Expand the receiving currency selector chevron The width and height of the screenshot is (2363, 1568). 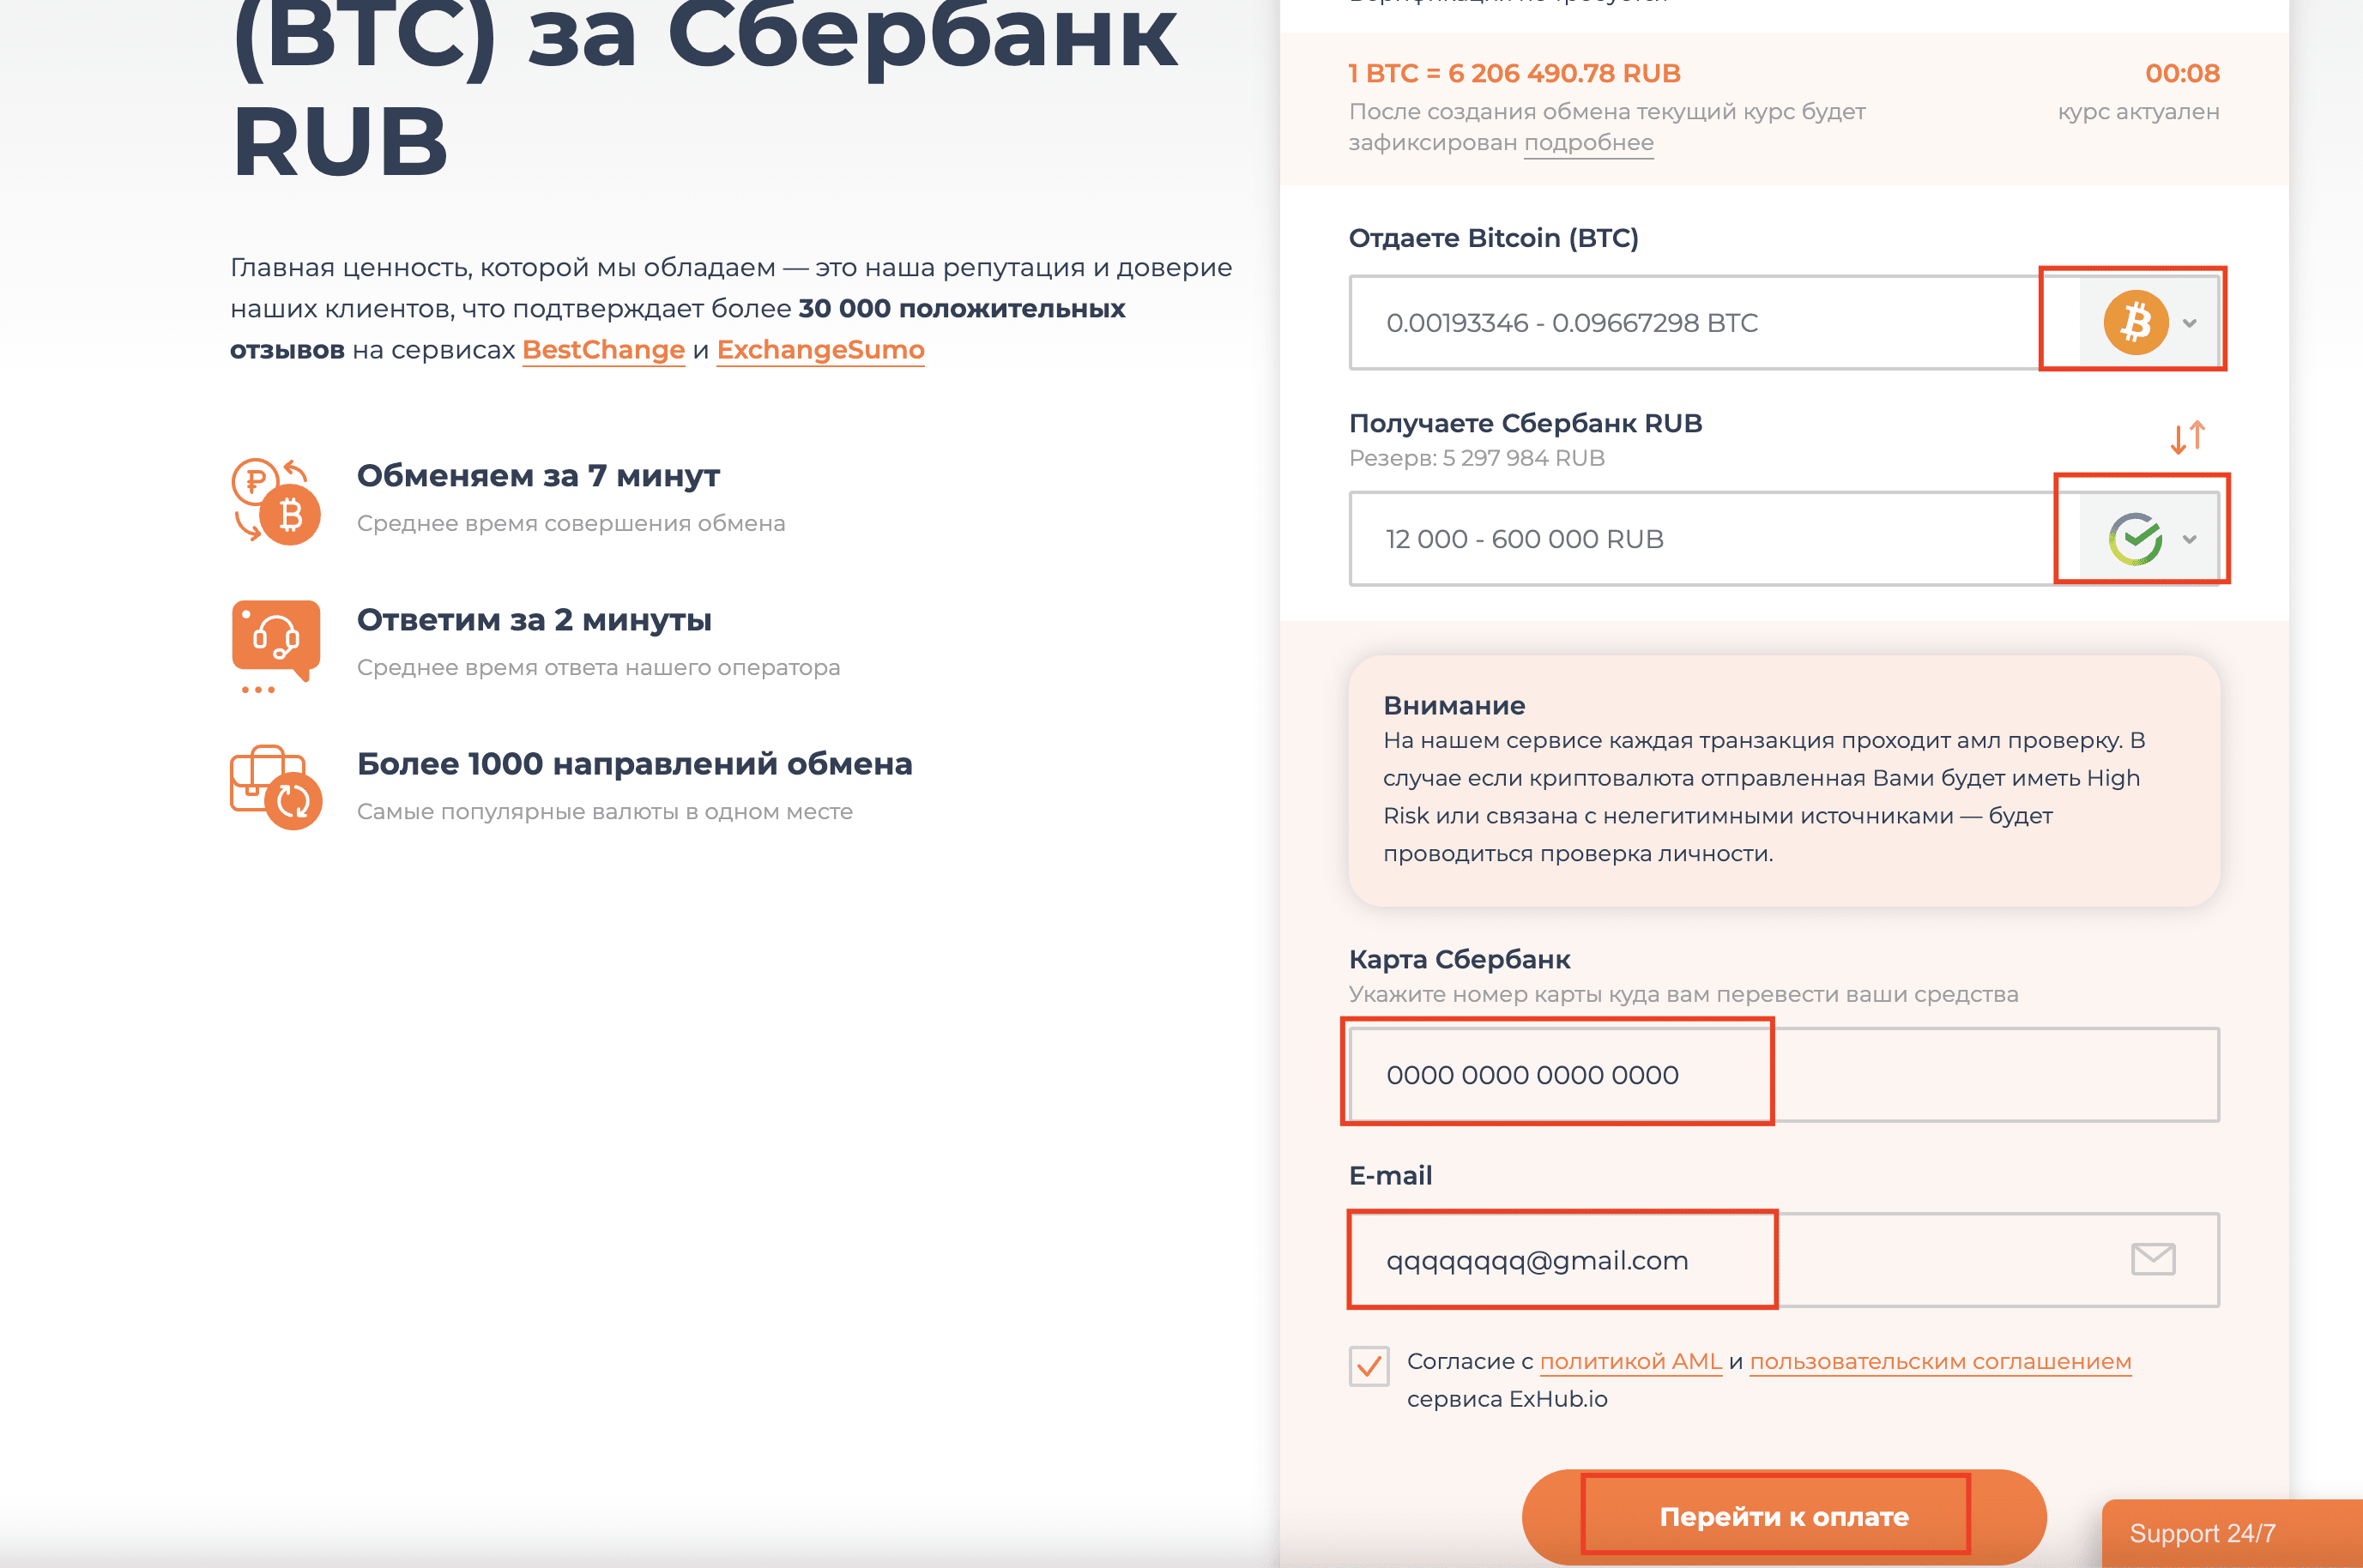(2191, 539)
